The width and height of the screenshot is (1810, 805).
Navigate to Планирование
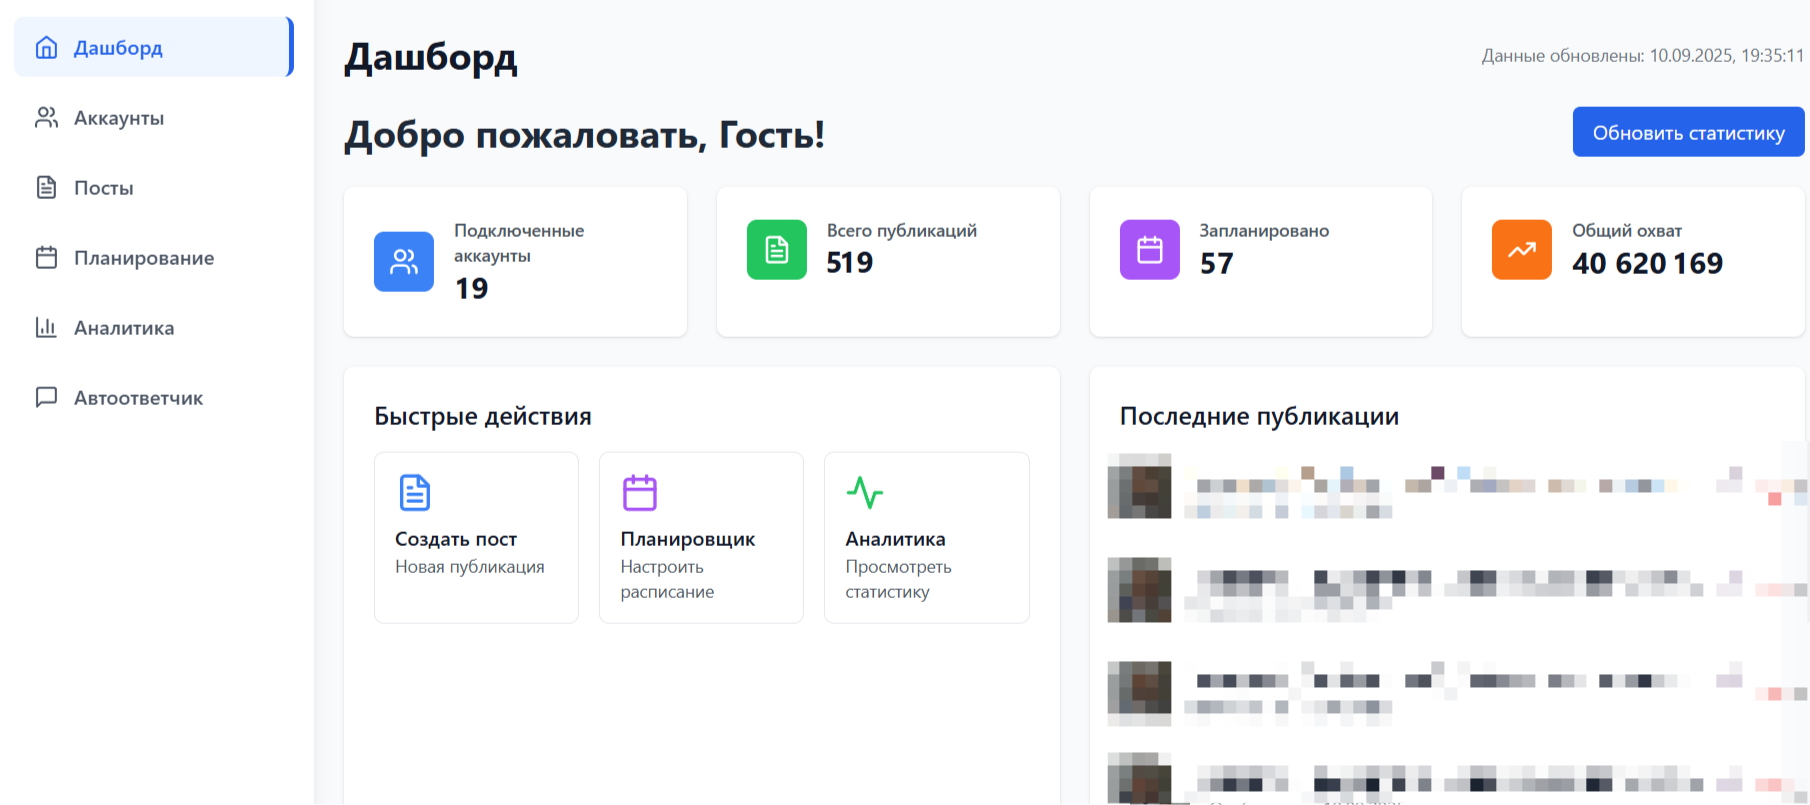click(154, 257)
